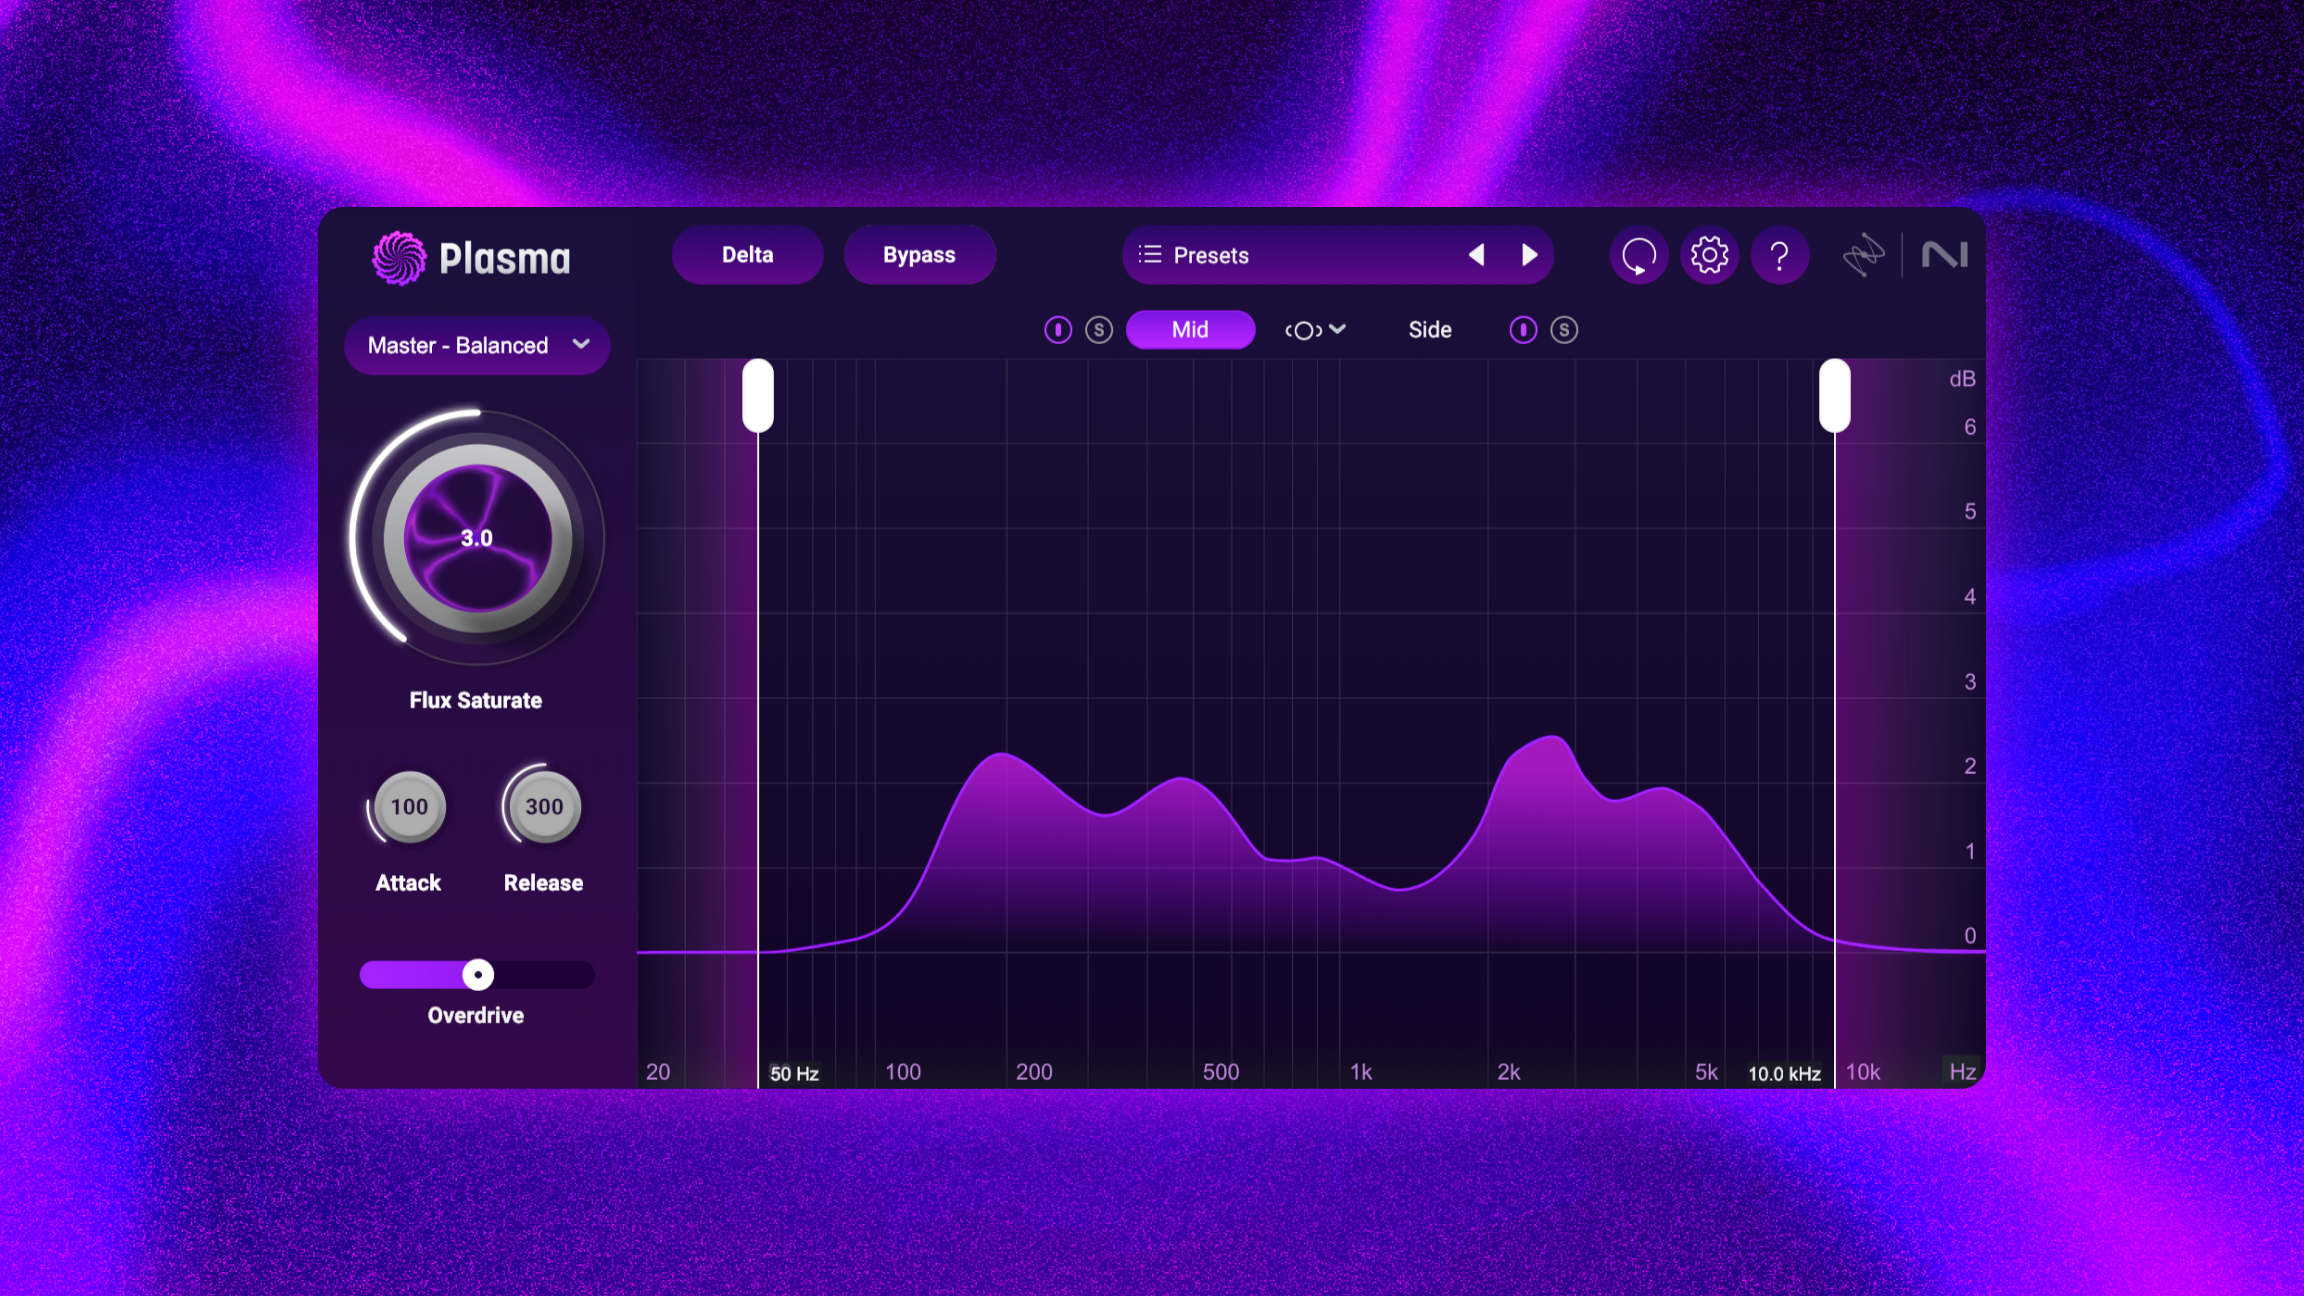The width and height of the screenshot is (2304, 1296).
Task: Open settings with the gear icon
Action: (1709, 256)
